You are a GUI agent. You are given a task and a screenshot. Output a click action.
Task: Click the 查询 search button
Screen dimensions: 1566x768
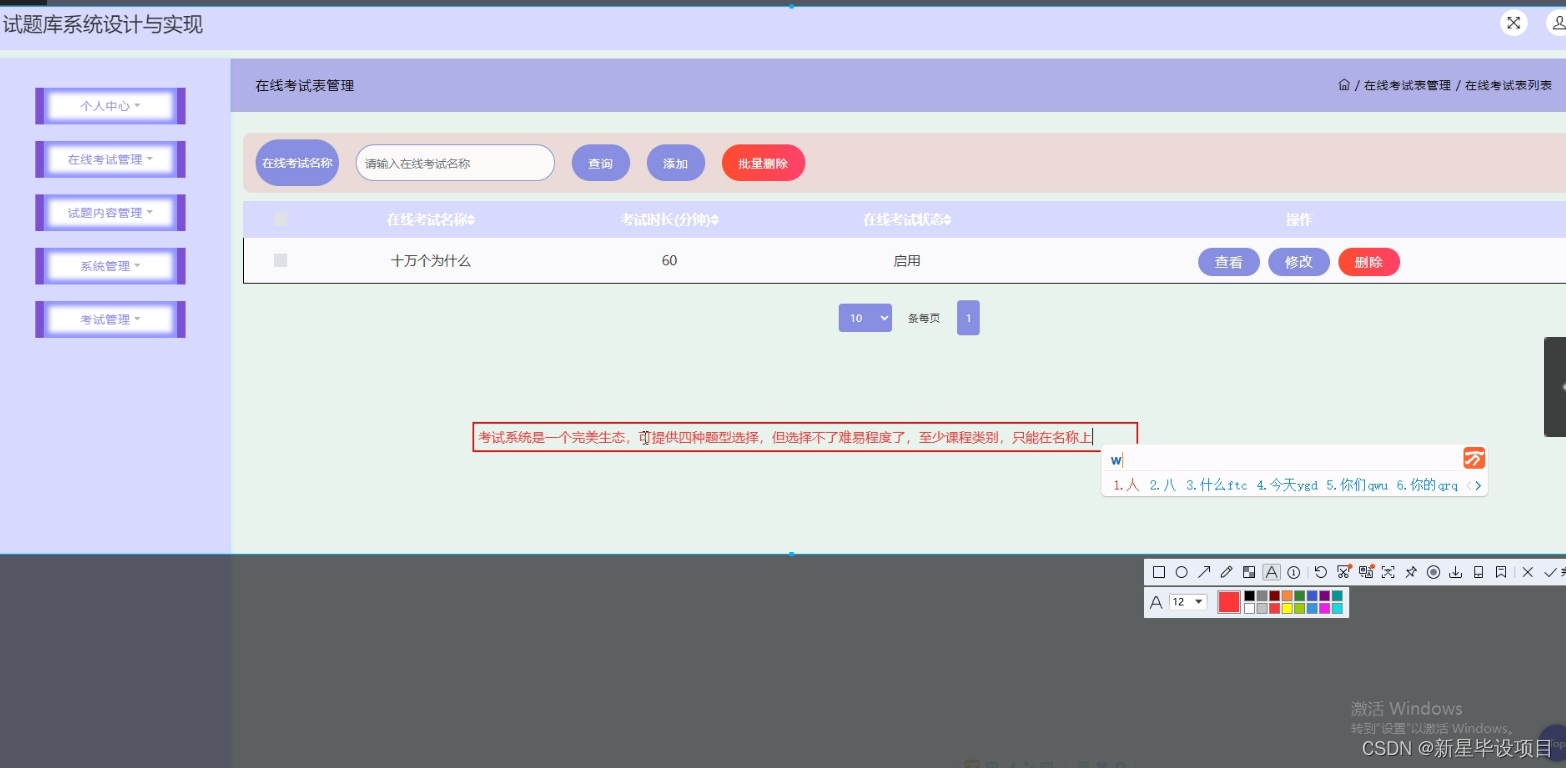point(600,162)
